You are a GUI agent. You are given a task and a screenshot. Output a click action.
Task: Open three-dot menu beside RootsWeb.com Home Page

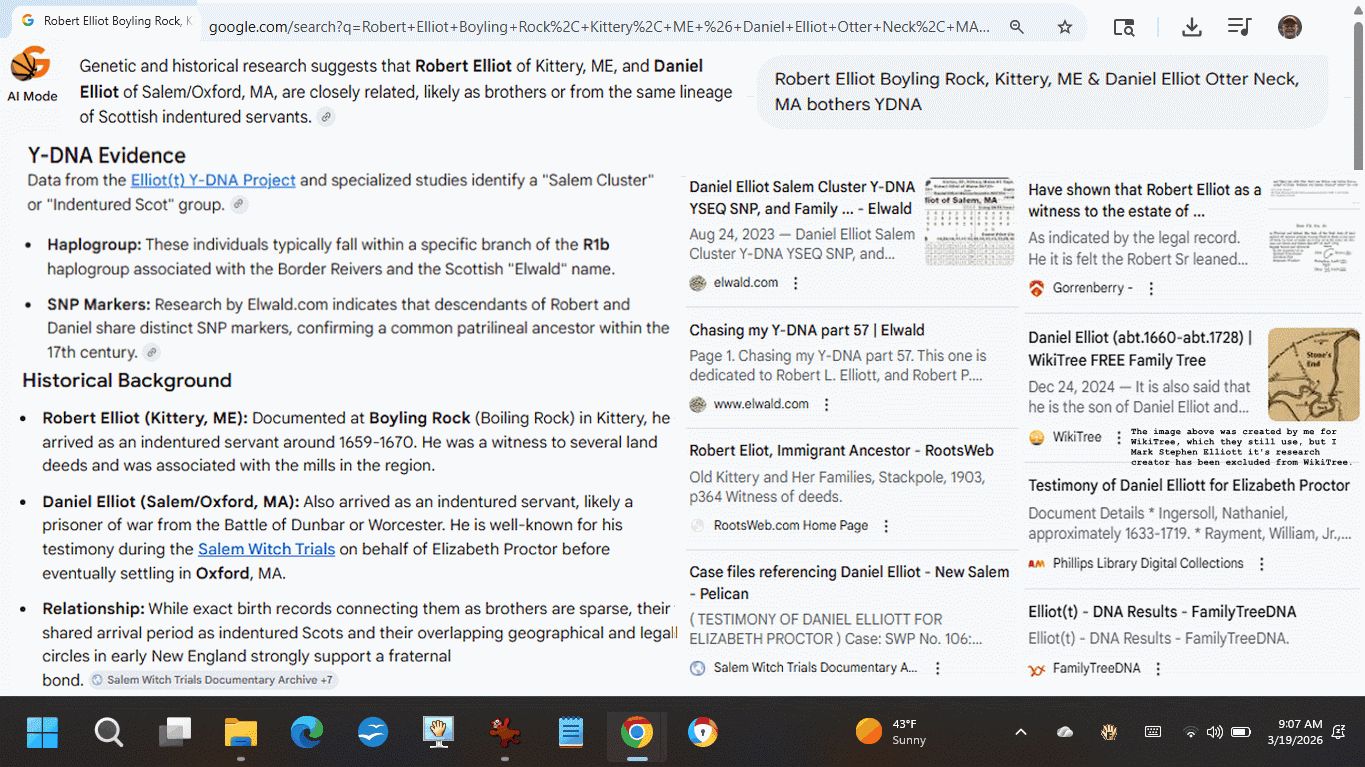pyautogui.click(x=886, y=526)
